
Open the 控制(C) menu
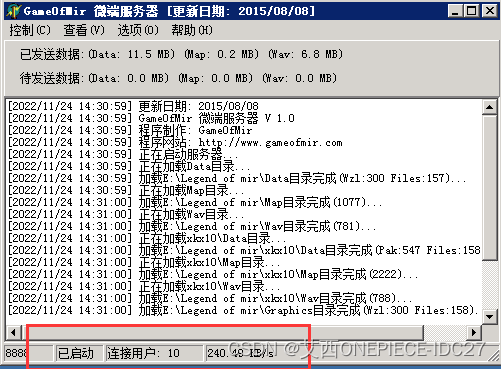(30, 30)
